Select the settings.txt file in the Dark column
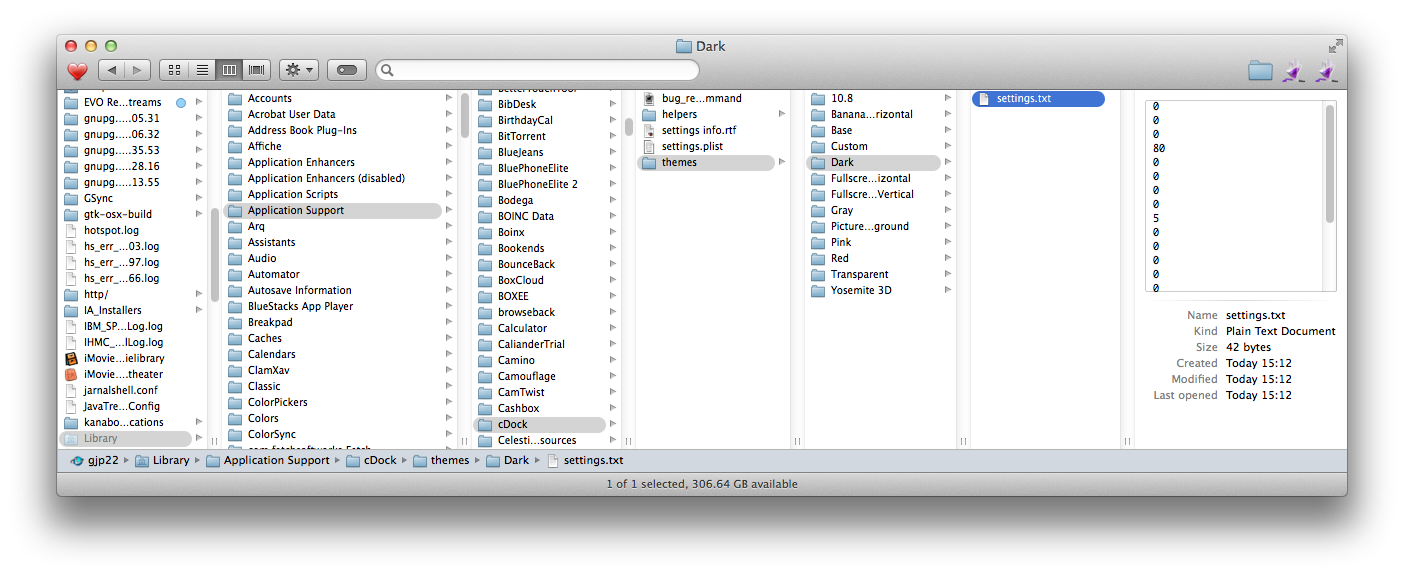 click(1038, 98)
